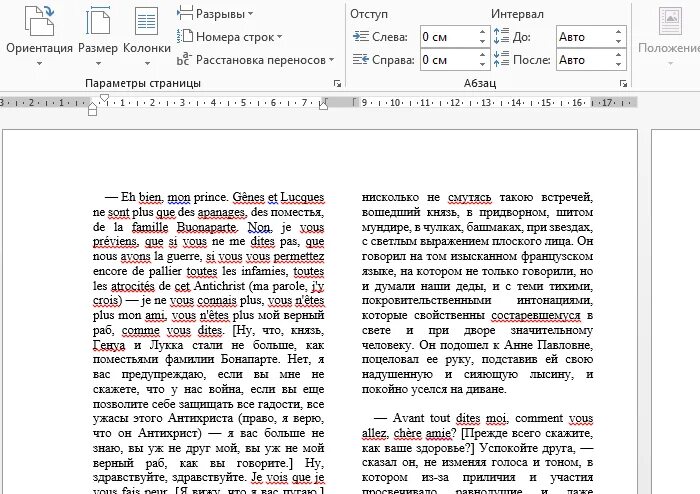Click the word Avant in second paragraph
Viewport: 700px width, 494px height.
(408, 418)
